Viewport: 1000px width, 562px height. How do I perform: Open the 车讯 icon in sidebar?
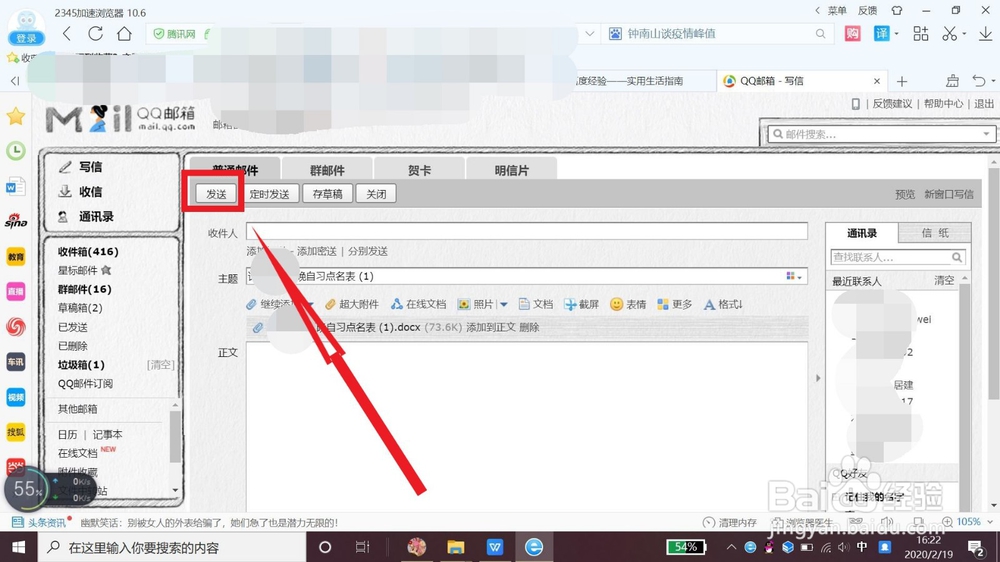[x=16, y=362]
